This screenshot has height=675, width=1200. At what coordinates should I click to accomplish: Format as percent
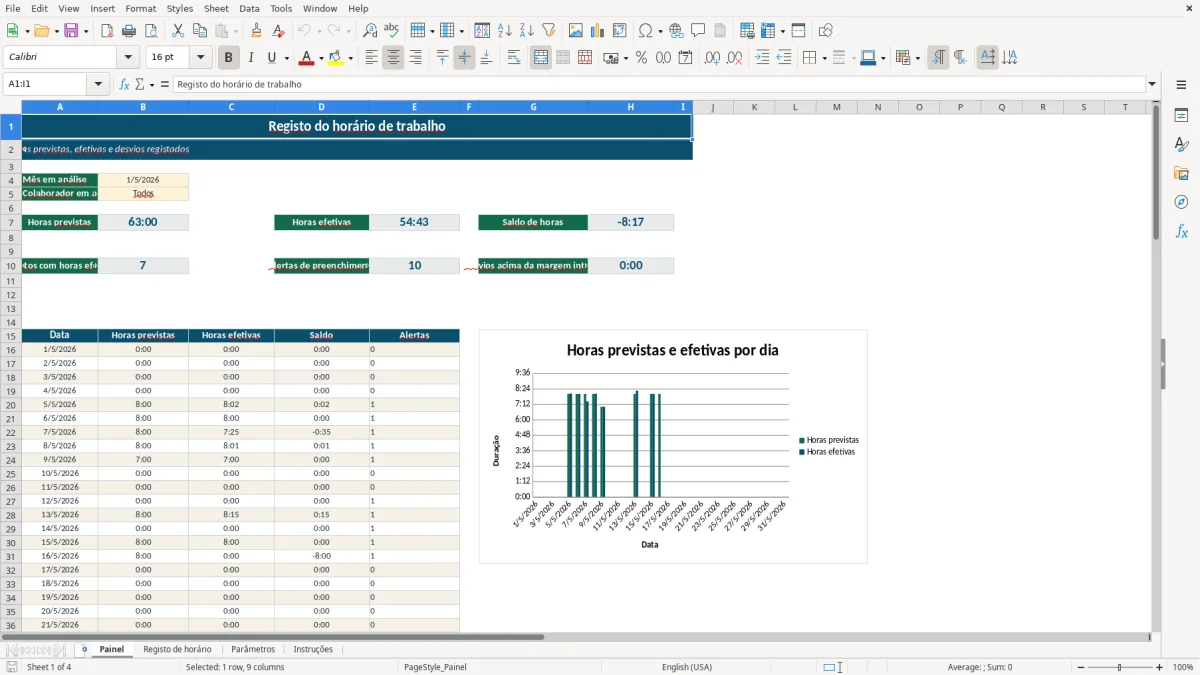[x=642, y=58]
